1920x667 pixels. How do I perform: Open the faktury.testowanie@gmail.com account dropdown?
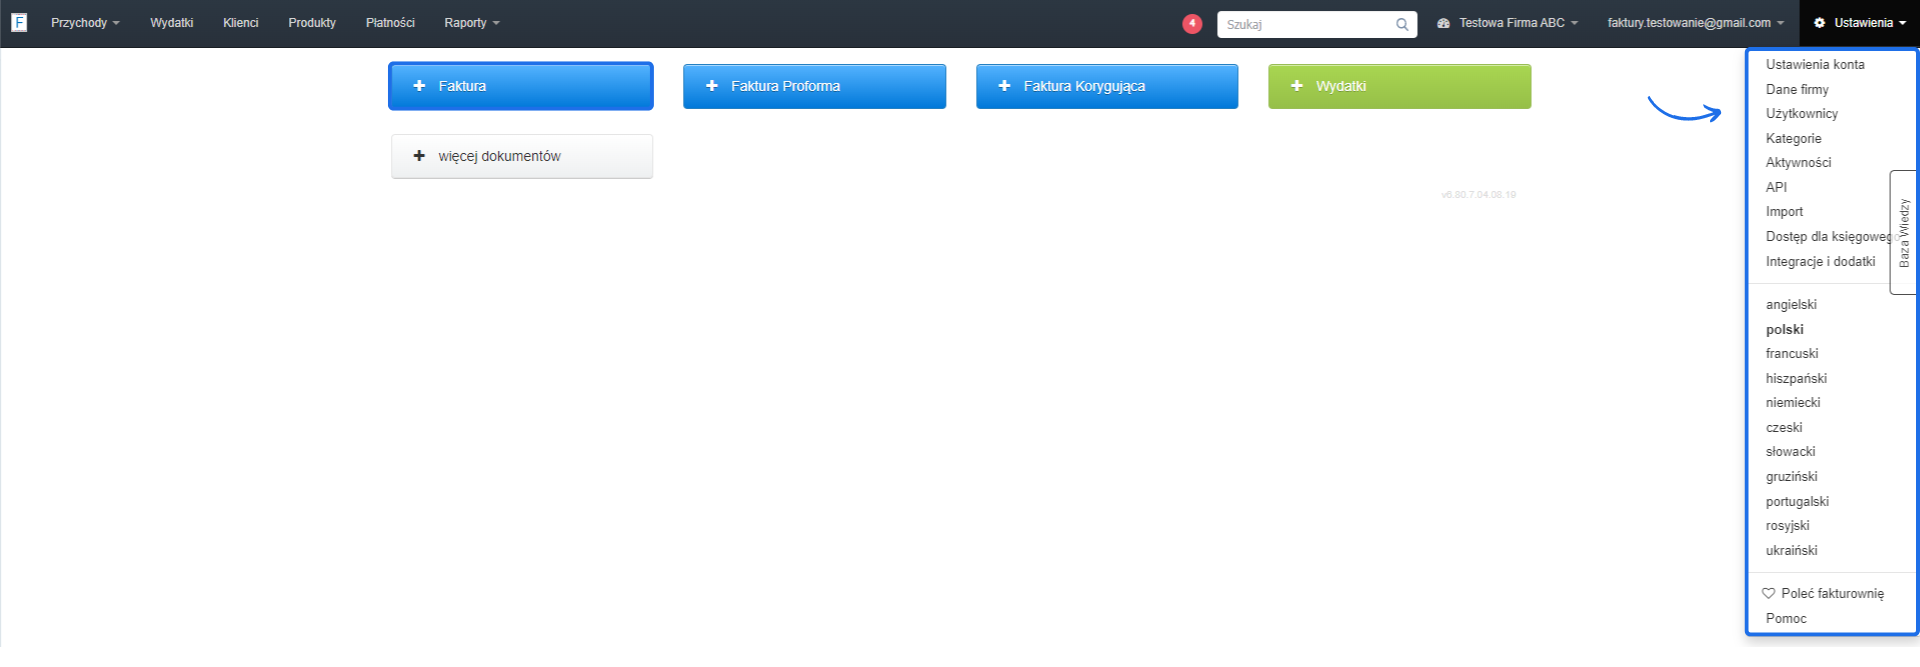point(1696,22)
